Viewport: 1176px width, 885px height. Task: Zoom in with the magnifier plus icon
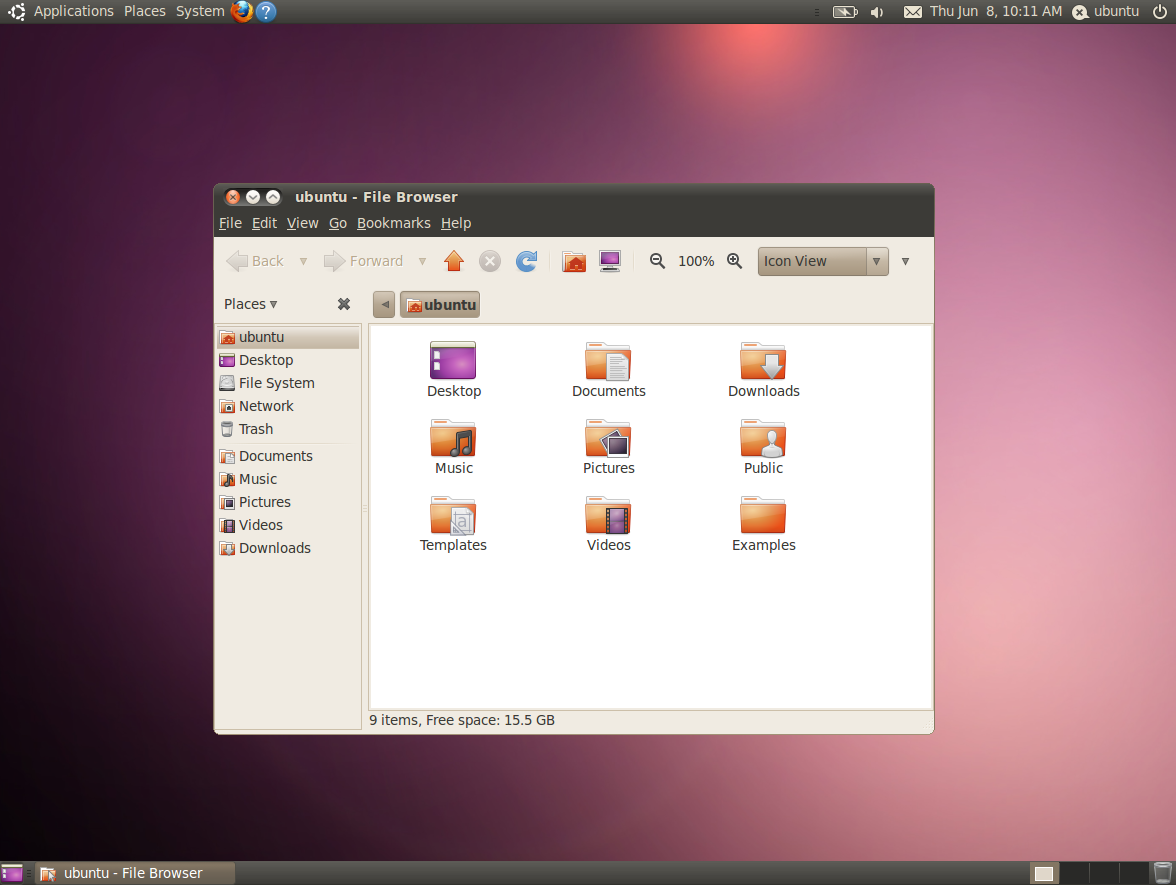tap(734, 261)
